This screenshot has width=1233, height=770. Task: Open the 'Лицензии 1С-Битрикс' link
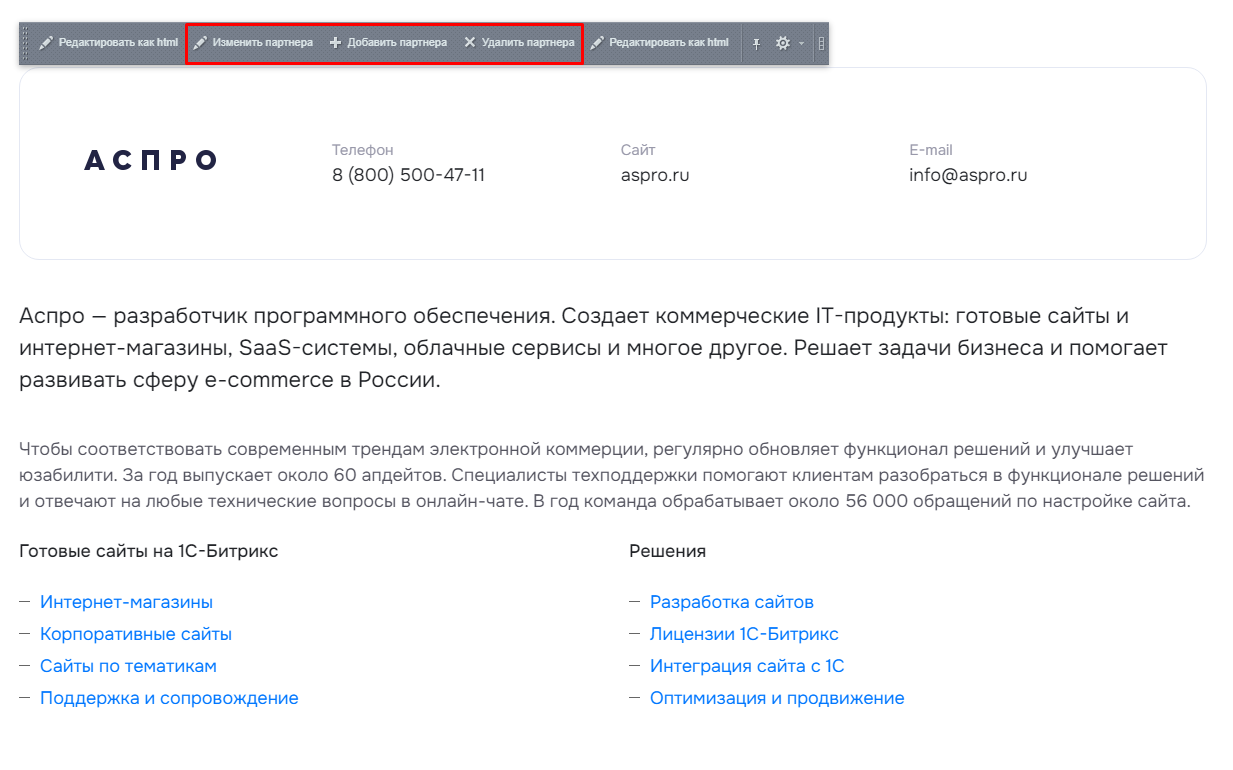744,634
